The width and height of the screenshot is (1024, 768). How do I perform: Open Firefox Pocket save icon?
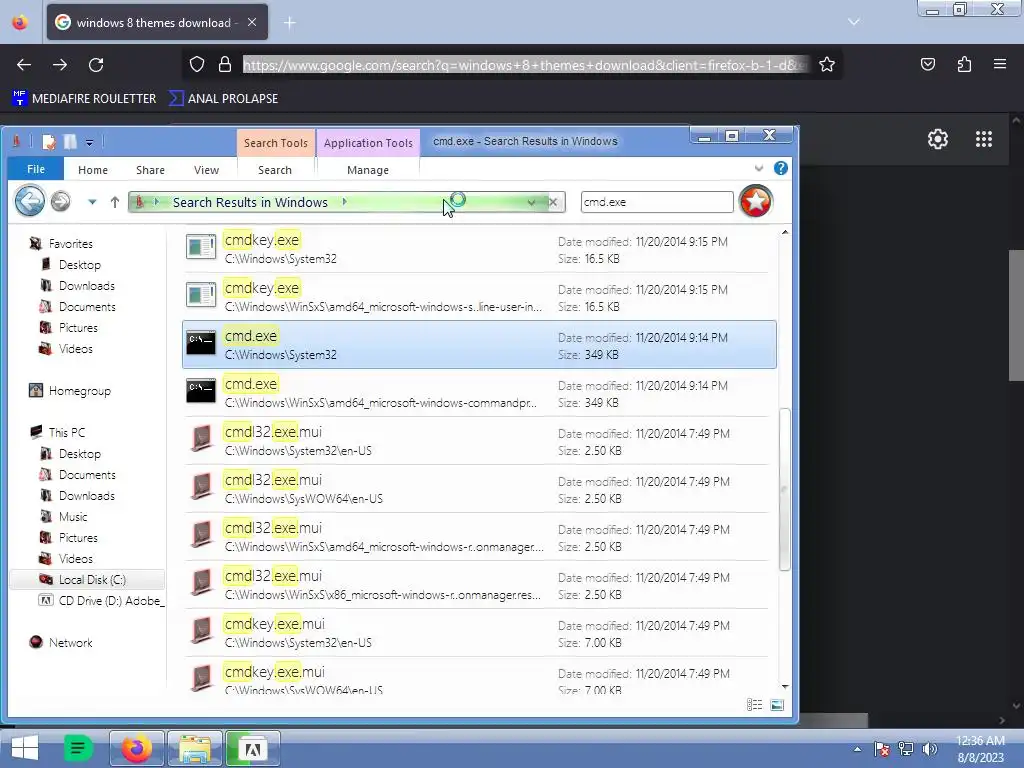(927, 64)
